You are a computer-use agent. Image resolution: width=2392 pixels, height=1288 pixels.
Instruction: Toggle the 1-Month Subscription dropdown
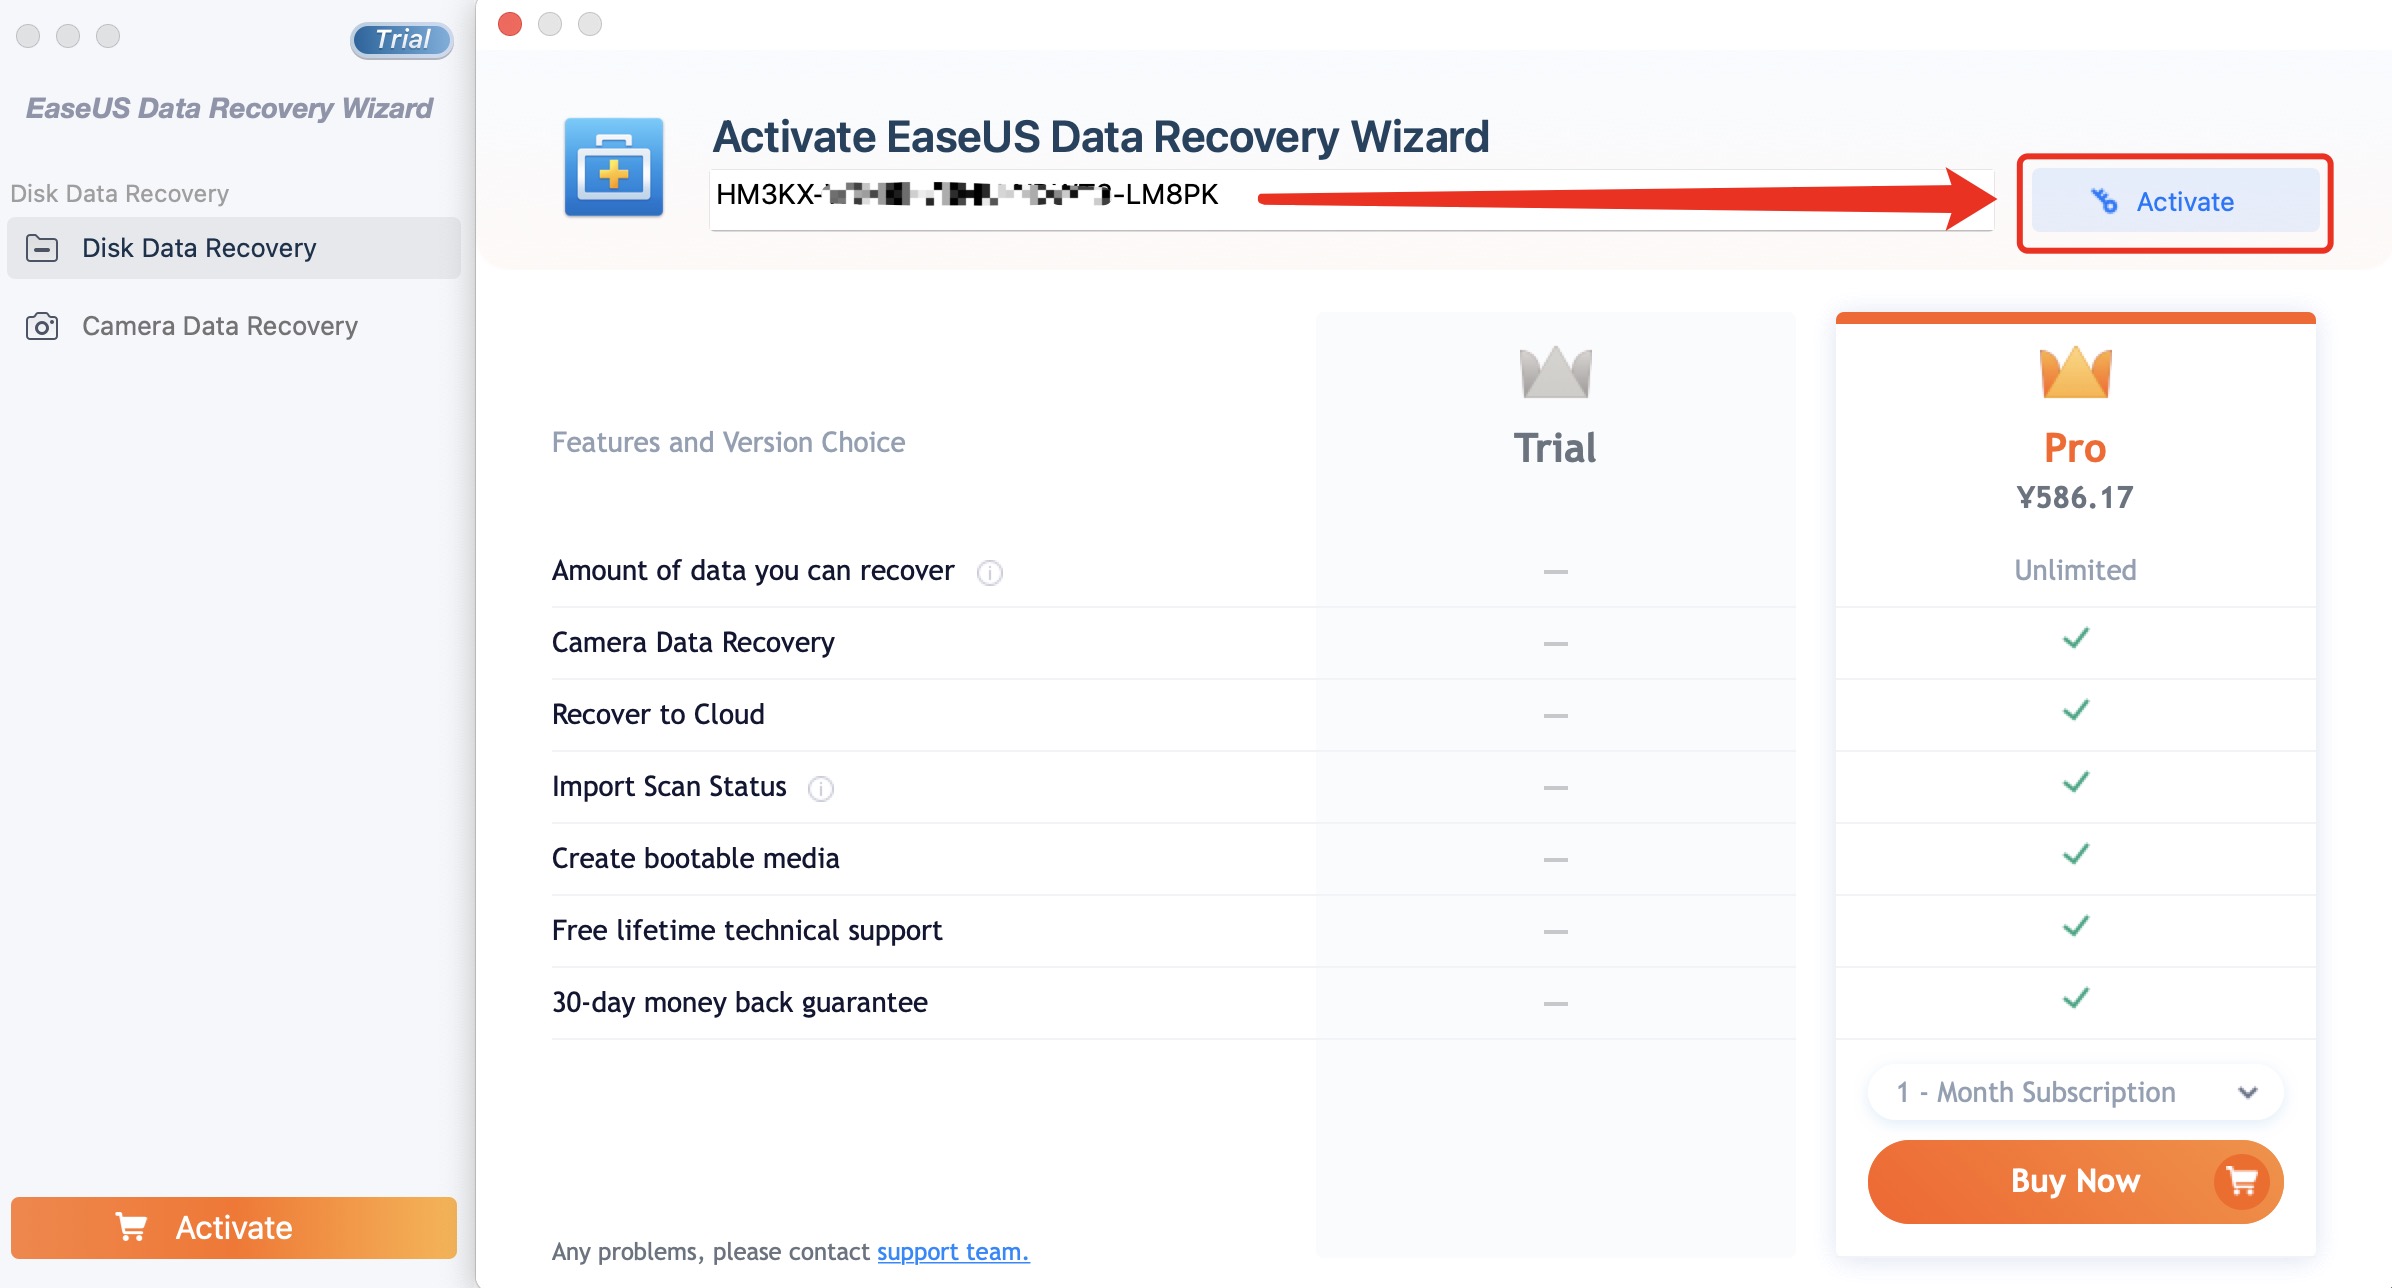coord(2075,1093)
